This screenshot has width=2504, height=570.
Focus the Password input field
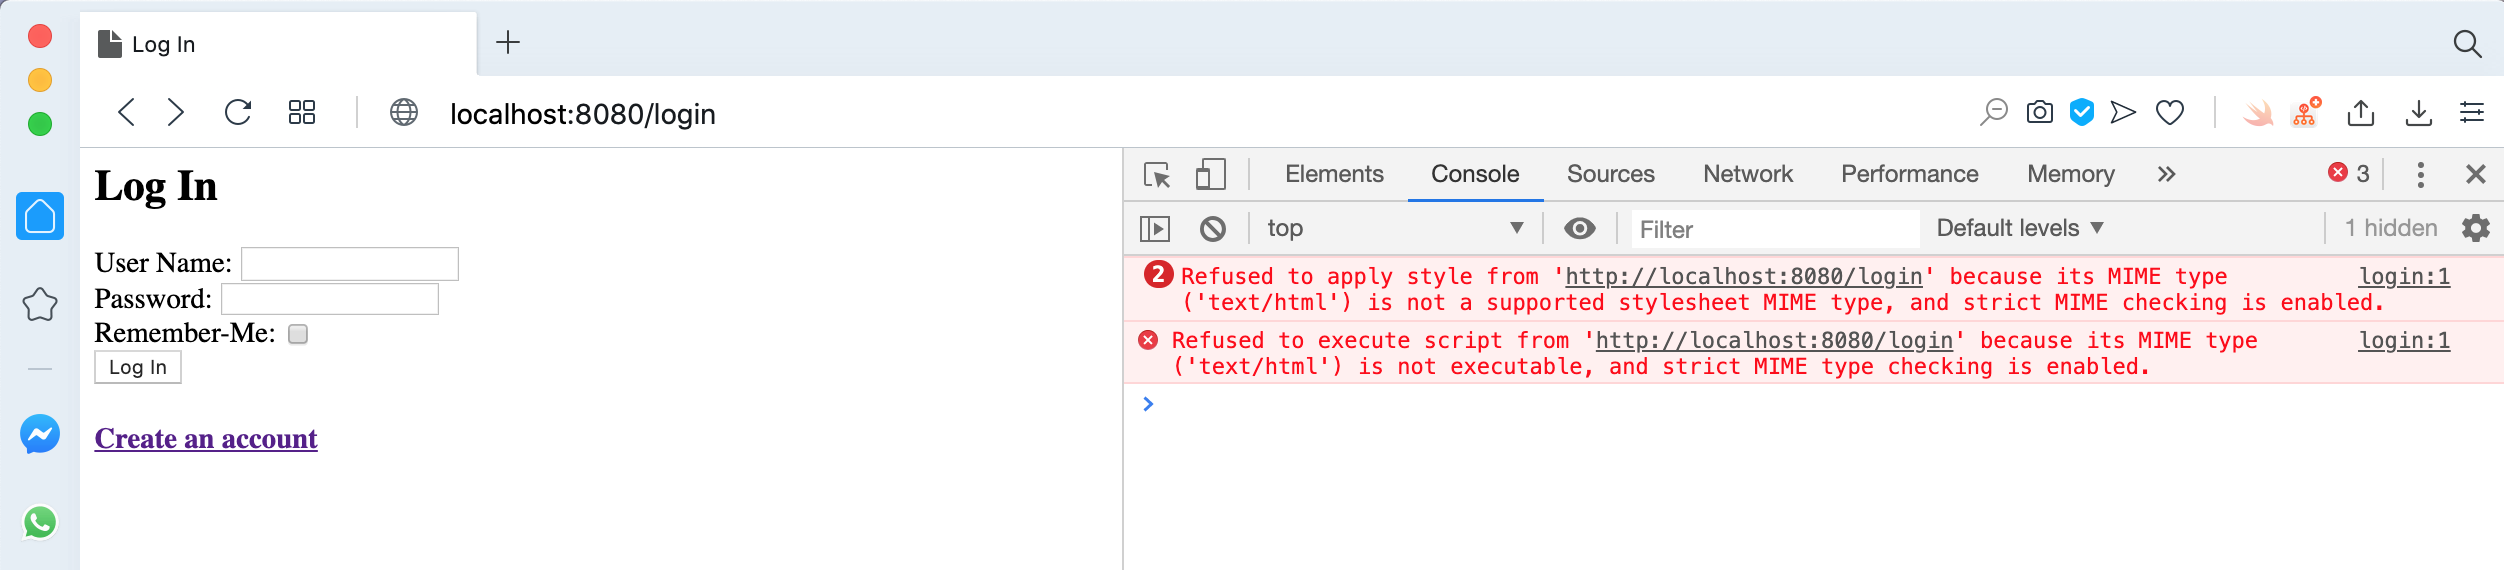coord(330,299)
